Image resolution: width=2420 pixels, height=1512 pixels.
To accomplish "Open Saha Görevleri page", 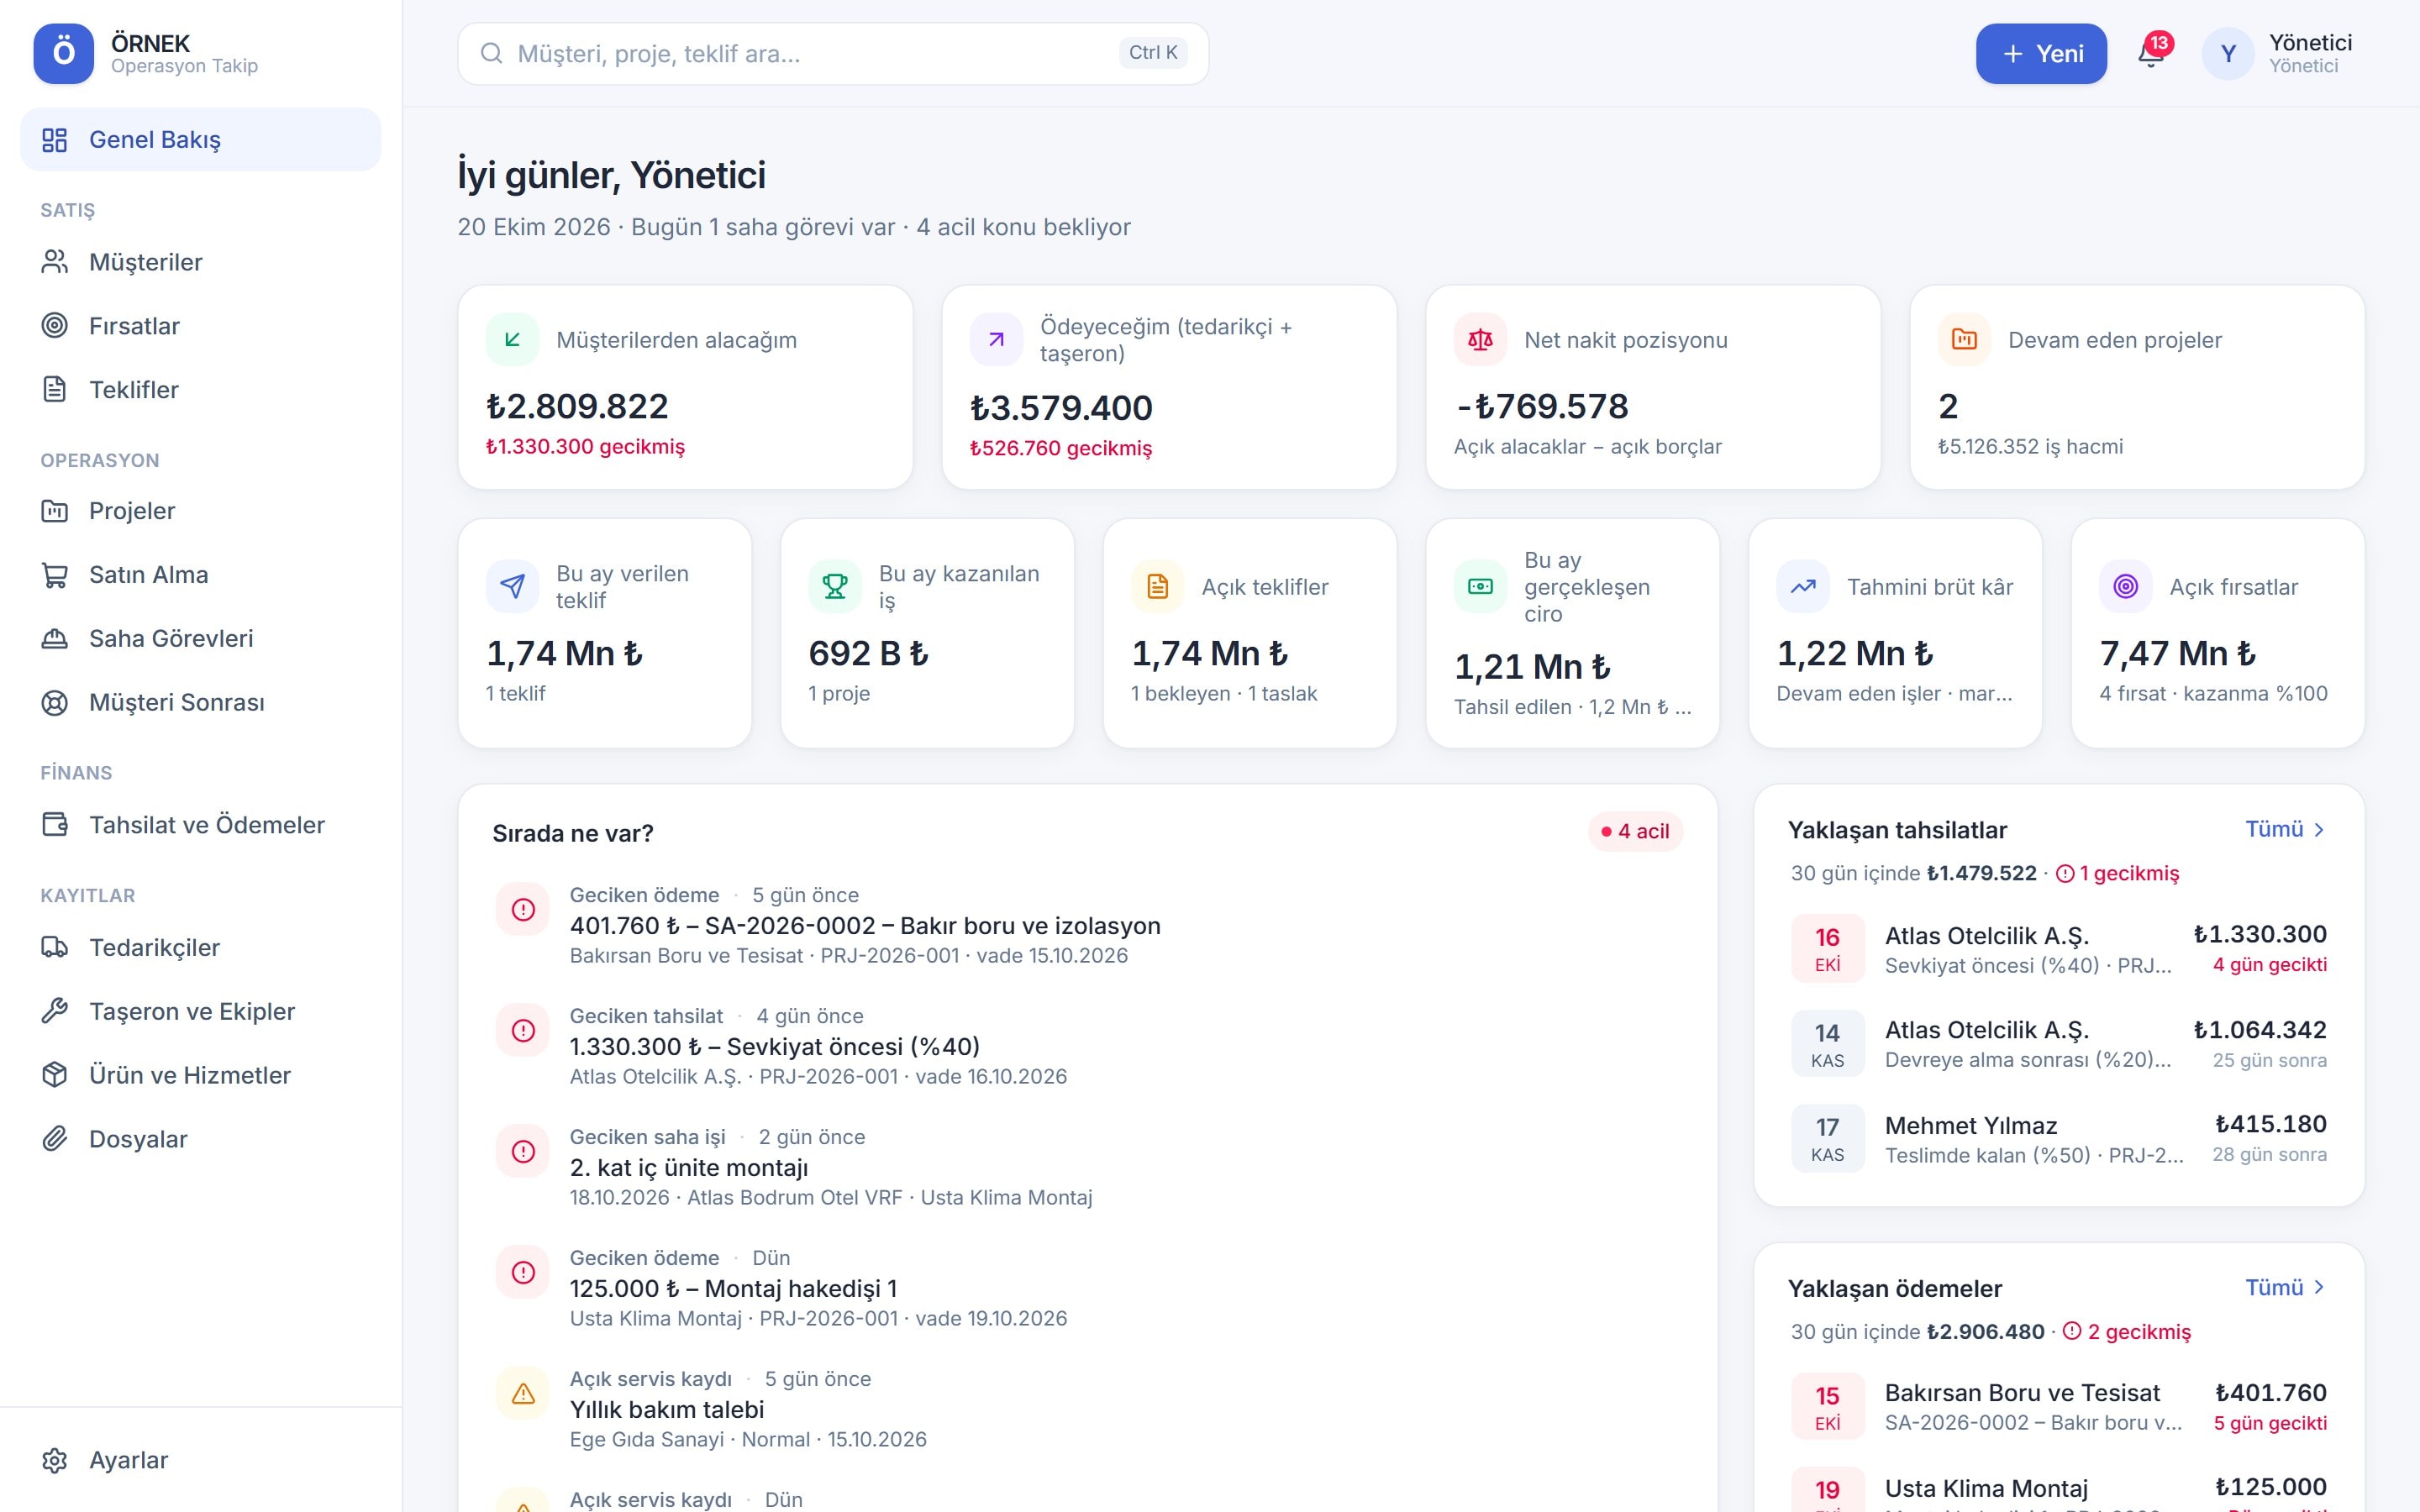I will pyautogui.click(x=201, y=639).
